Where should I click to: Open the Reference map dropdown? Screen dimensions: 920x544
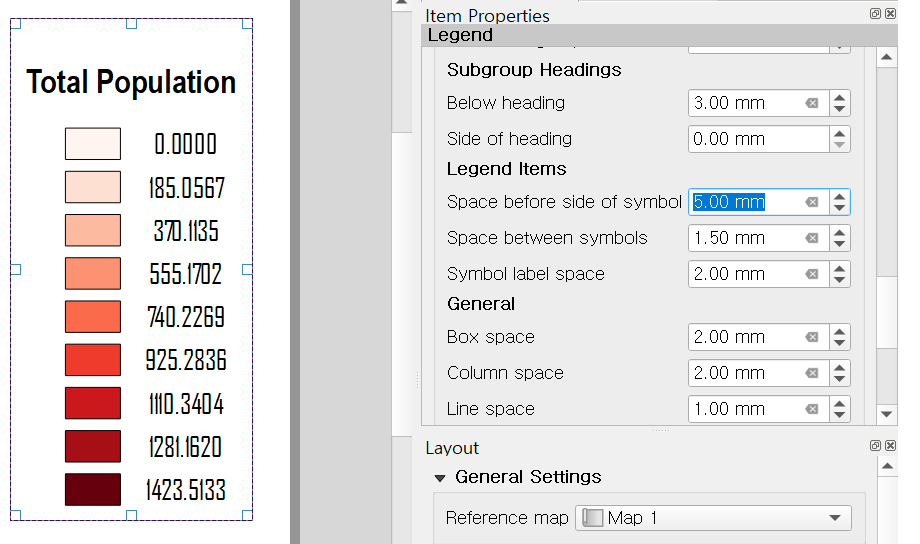pyautogui.click(x=713, y=518)
